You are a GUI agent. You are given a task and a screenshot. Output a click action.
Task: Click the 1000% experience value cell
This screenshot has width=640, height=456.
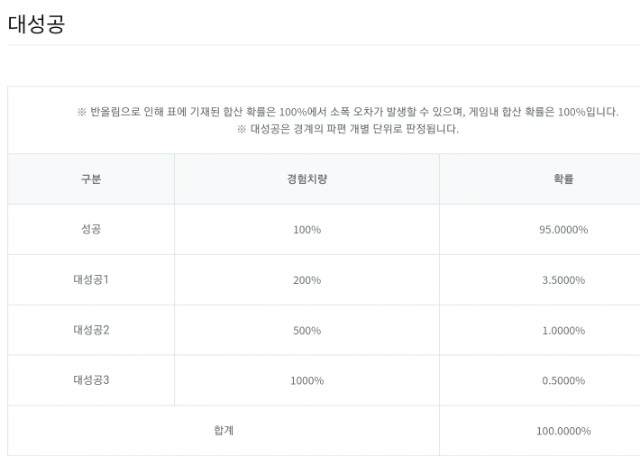tap(306, 380)
